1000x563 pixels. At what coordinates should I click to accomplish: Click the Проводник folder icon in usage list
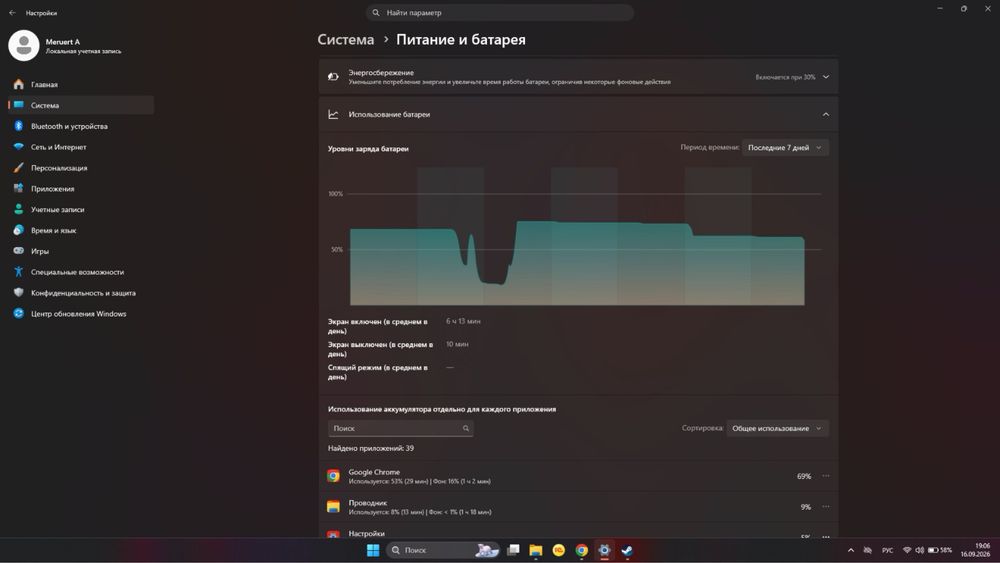[334, 507]
